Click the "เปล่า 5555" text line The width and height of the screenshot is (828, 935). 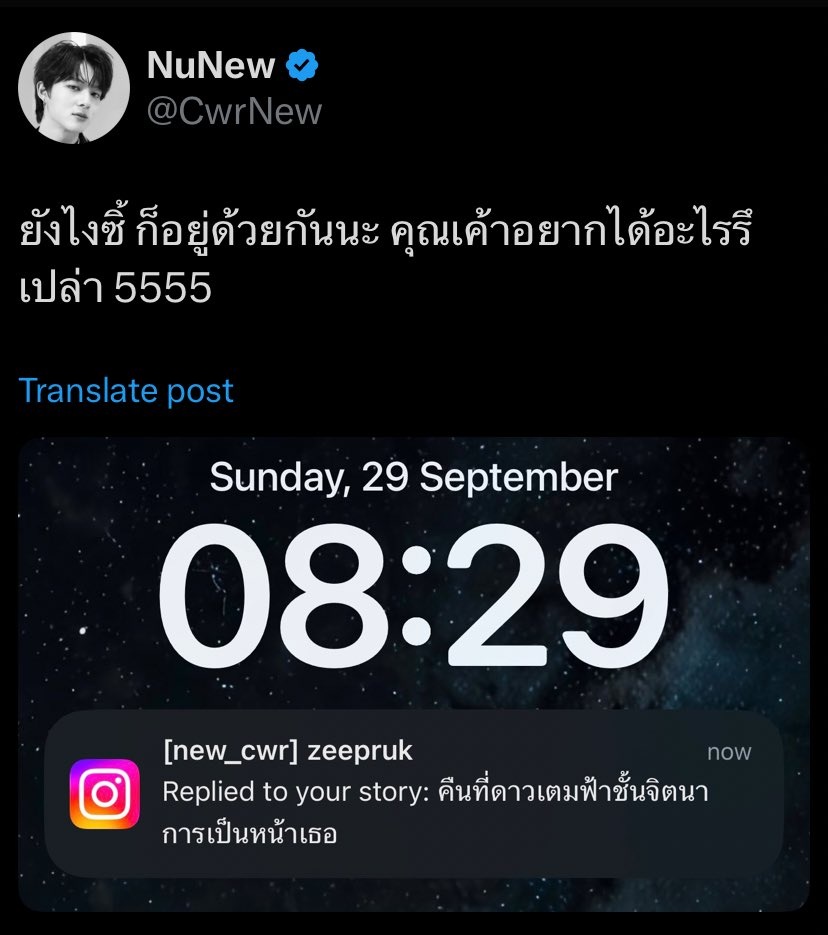(x=116, y=286)
